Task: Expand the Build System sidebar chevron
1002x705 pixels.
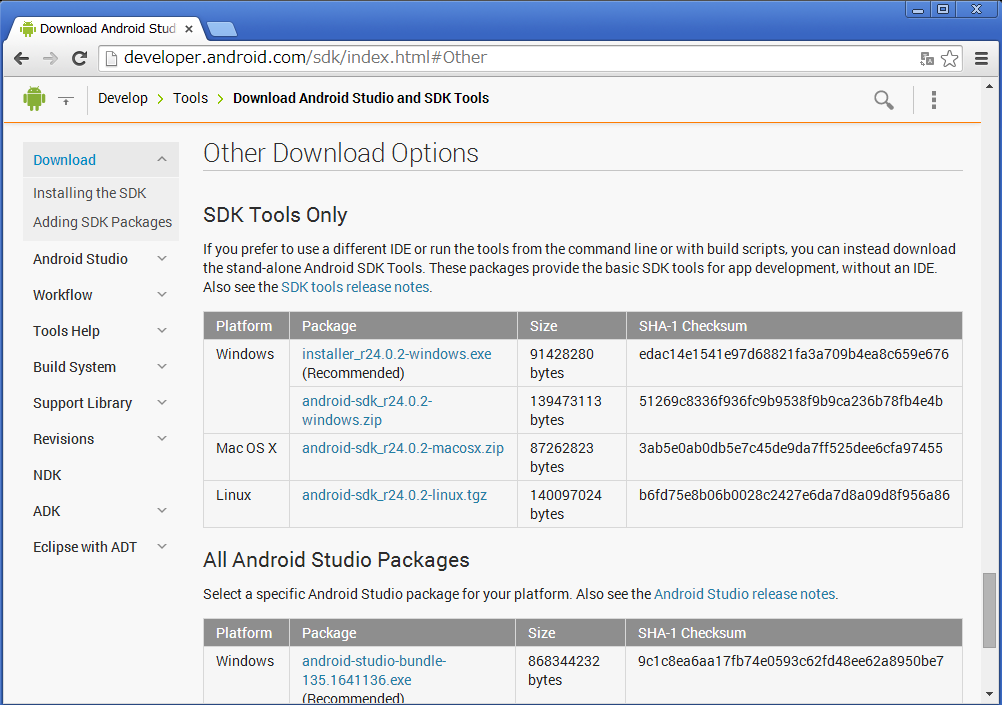Action: pyautogui.click(x=162, y=366)
